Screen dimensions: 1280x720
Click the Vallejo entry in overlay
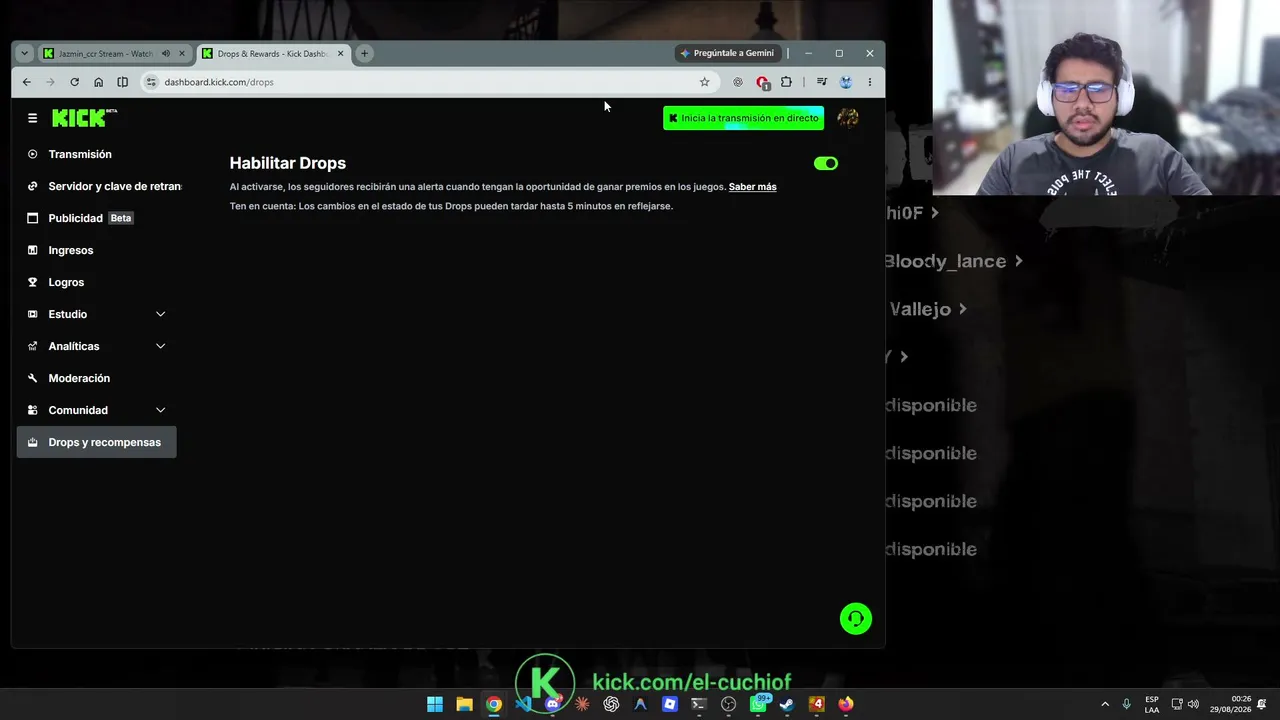tap(928, 309)
